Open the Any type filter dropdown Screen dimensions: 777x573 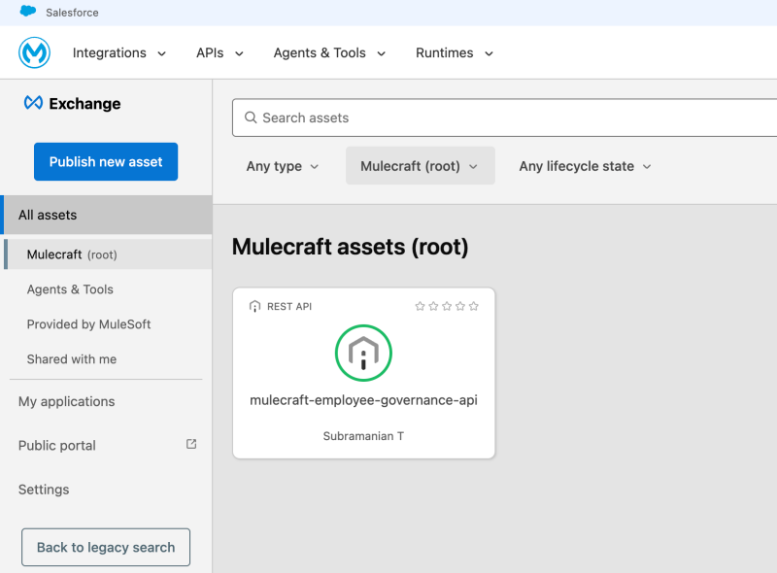click(282, 166)
